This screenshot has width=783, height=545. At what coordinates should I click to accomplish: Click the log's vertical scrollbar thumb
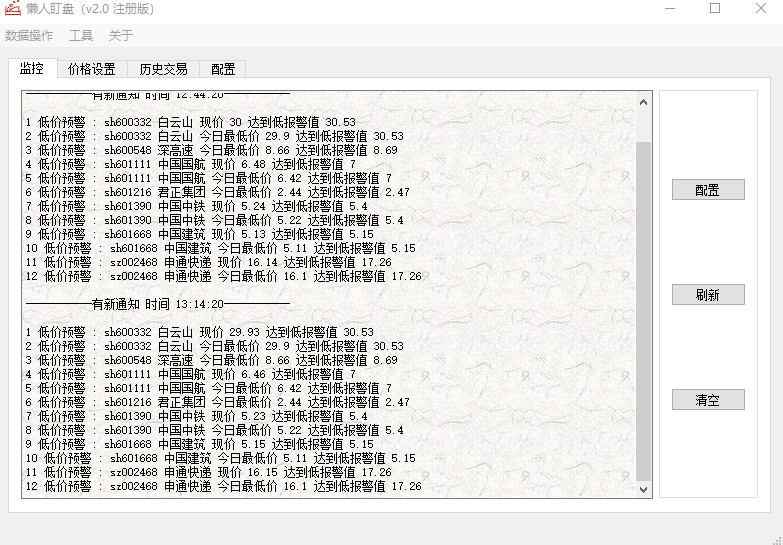(x=644, y=311)
